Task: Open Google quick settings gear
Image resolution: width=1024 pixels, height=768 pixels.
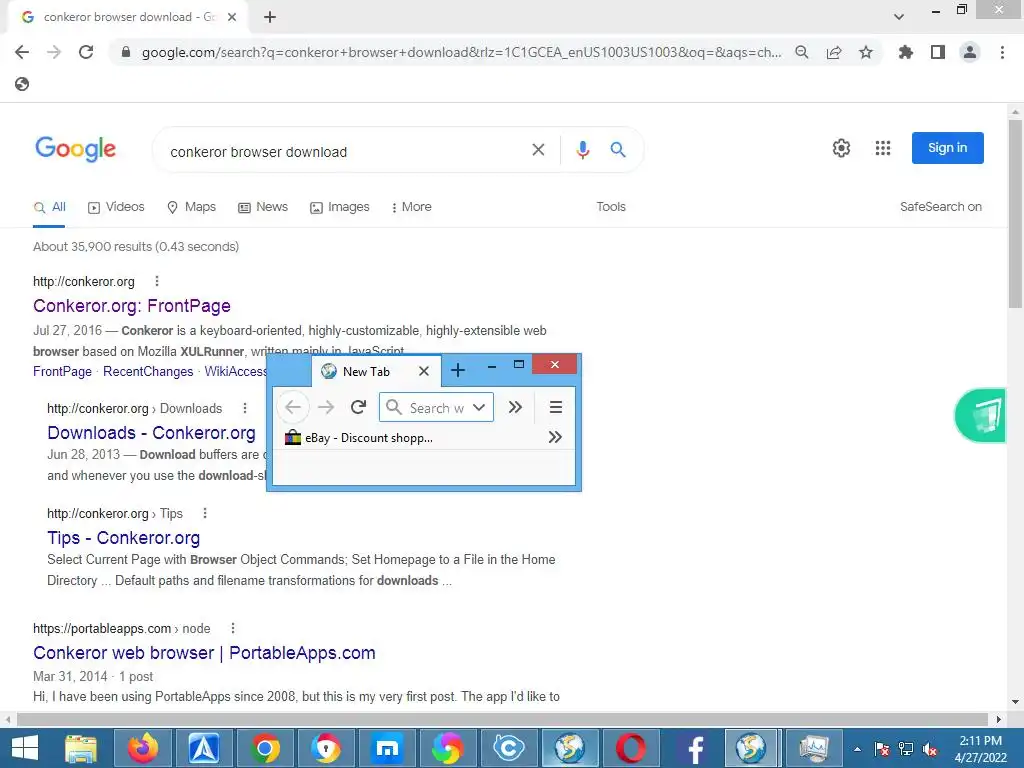Action: point(841,148)
